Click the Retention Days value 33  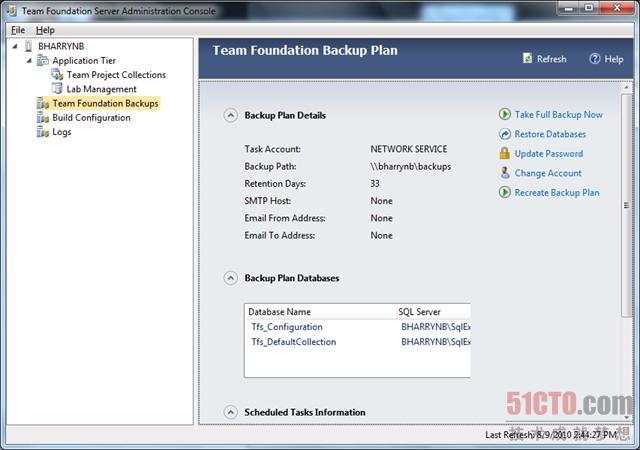[x=375, y=184]
